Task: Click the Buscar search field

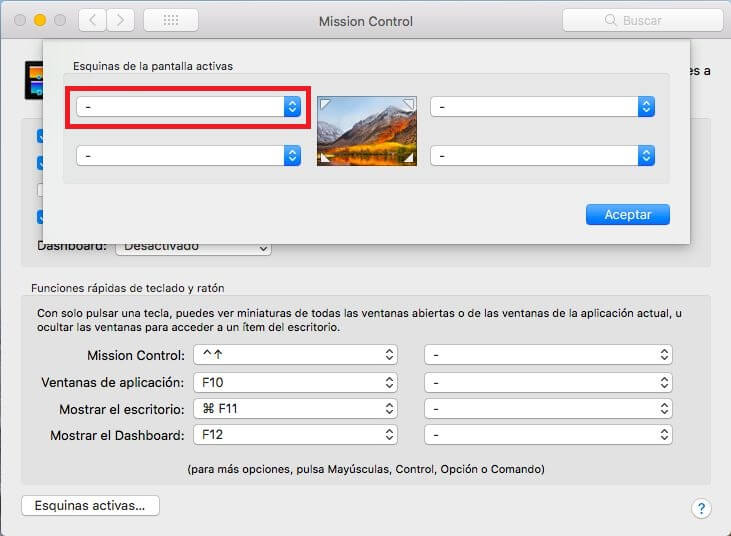Action: click(642, 20)
